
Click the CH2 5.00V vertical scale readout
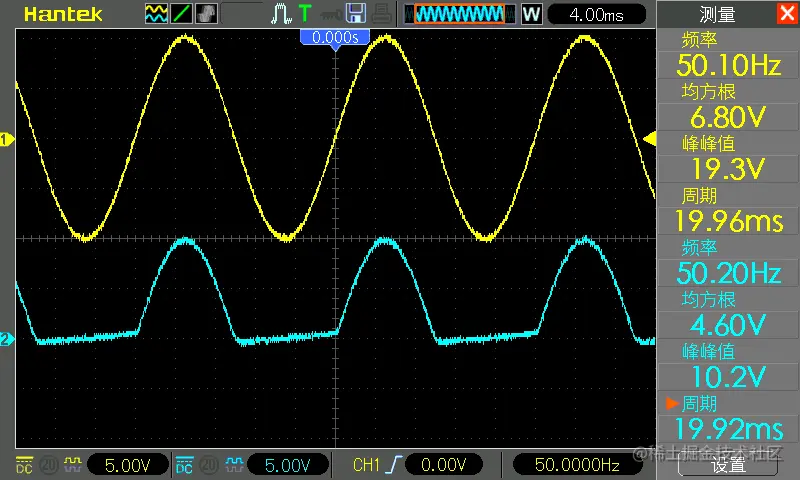pos(288,465)
